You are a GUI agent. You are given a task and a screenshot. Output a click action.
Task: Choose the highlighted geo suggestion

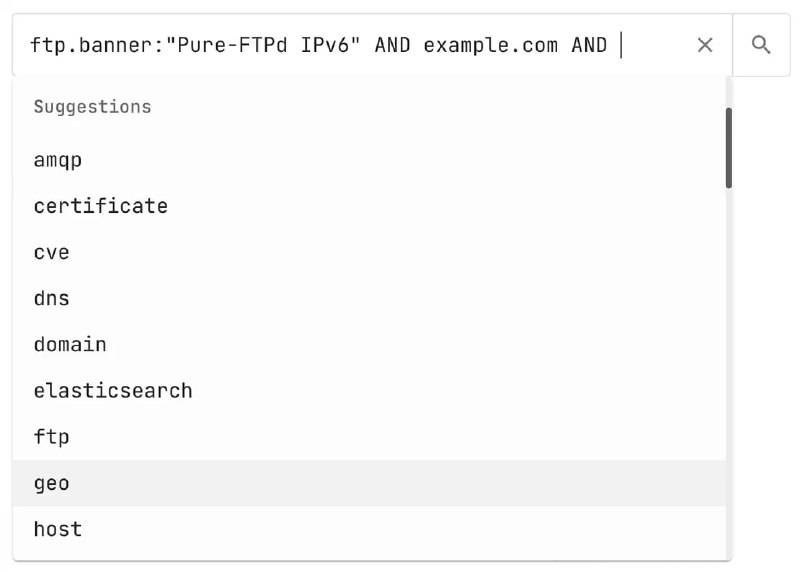pyautogui.click(x=369, y=483)
